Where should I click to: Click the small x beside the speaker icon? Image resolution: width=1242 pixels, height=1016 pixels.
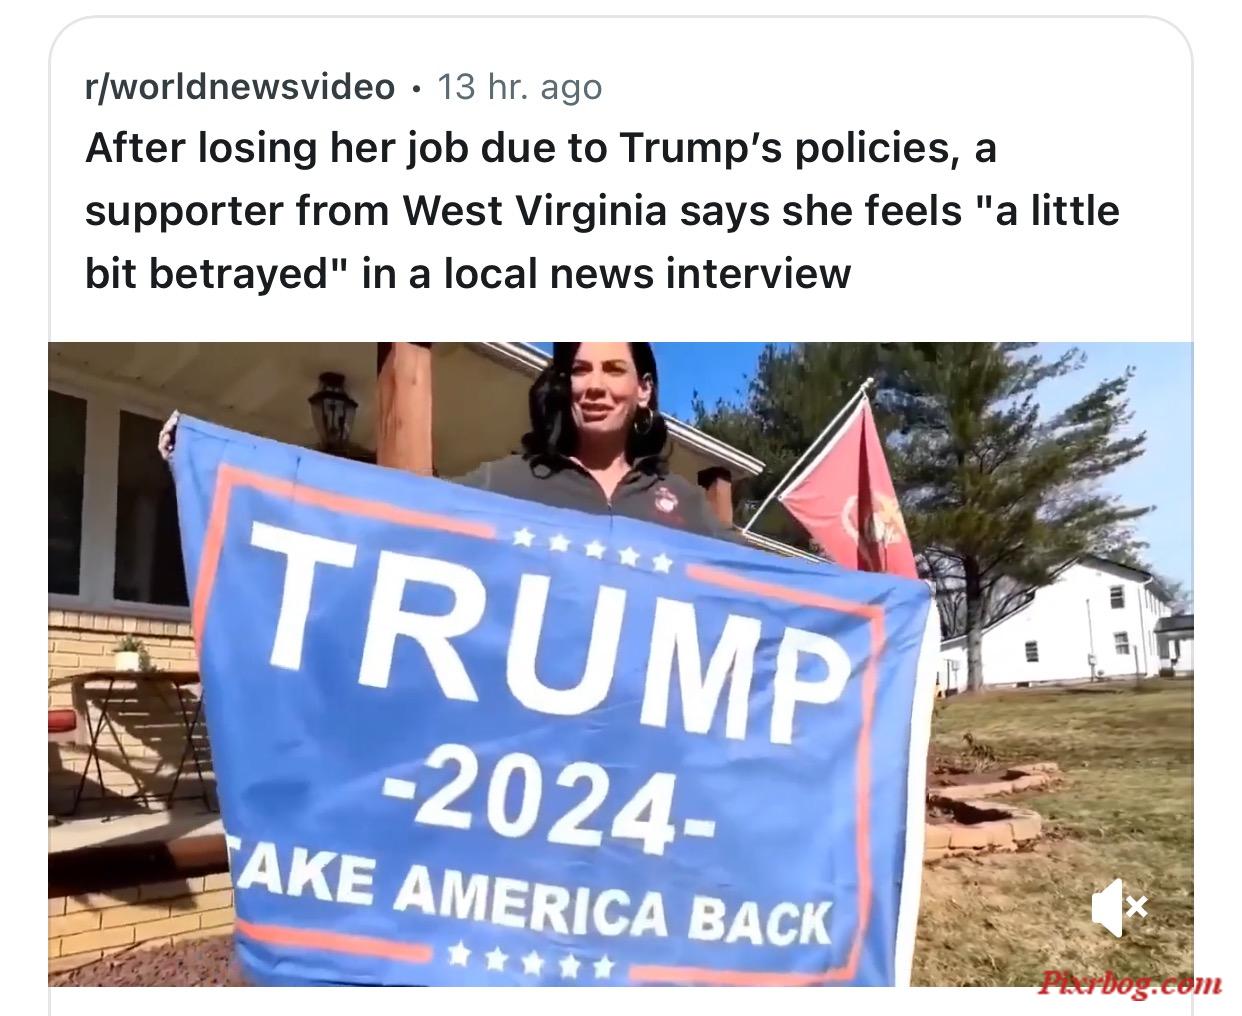(x=1137, y=907)
